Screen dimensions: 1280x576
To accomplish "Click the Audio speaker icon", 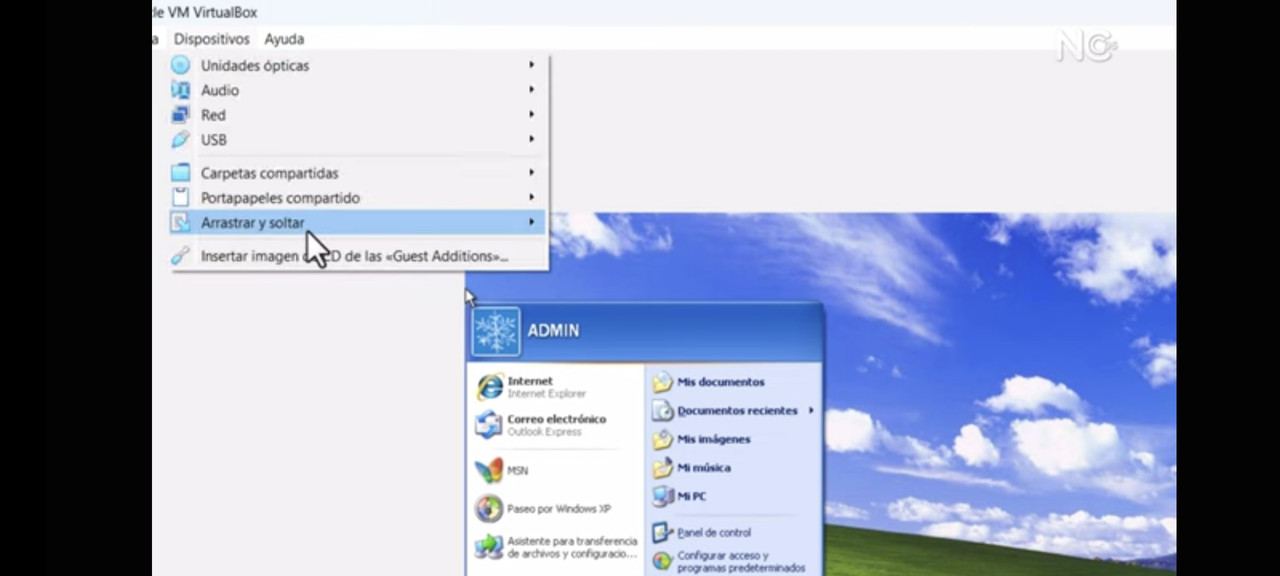I will pyautogui.click(x=180, y=90).
